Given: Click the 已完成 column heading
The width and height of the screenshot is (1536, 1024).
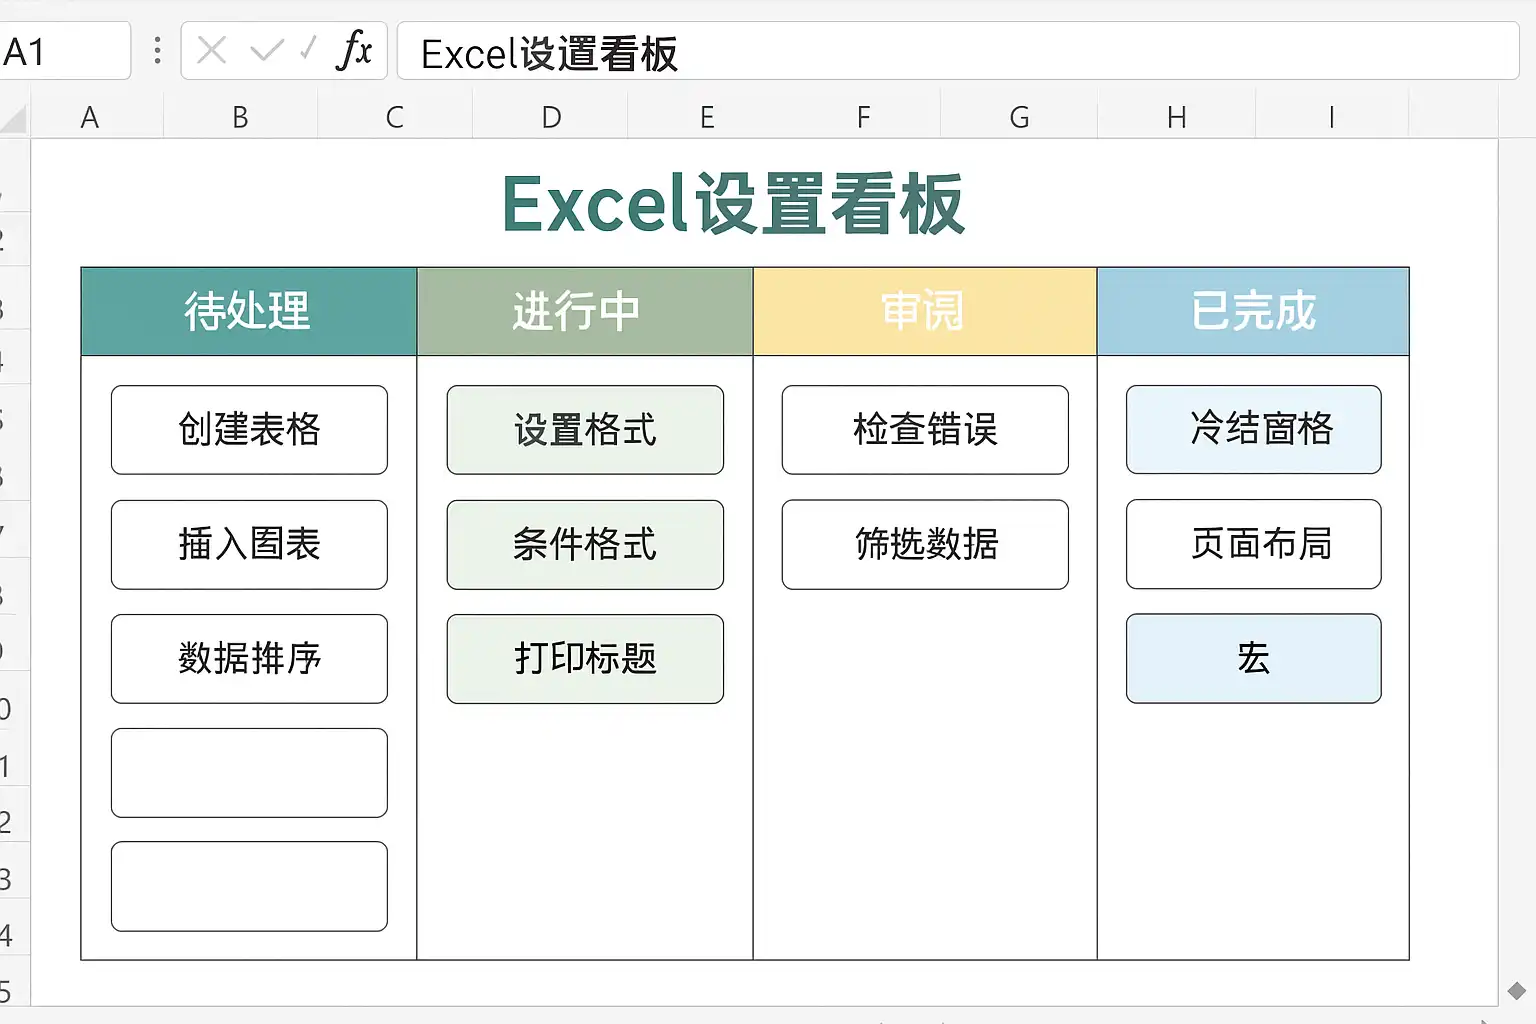Looking at the screenshot, I should pyautogui.click(x=1252, y=311).
